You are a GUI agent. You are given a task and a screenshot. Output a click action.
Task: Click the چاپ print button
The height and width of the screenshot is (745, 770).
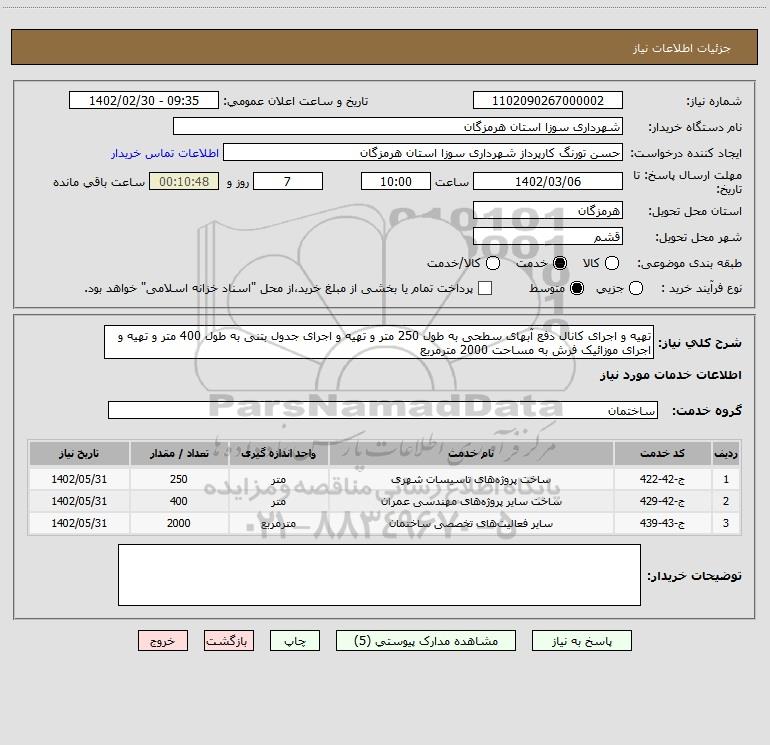click(295, 641)
